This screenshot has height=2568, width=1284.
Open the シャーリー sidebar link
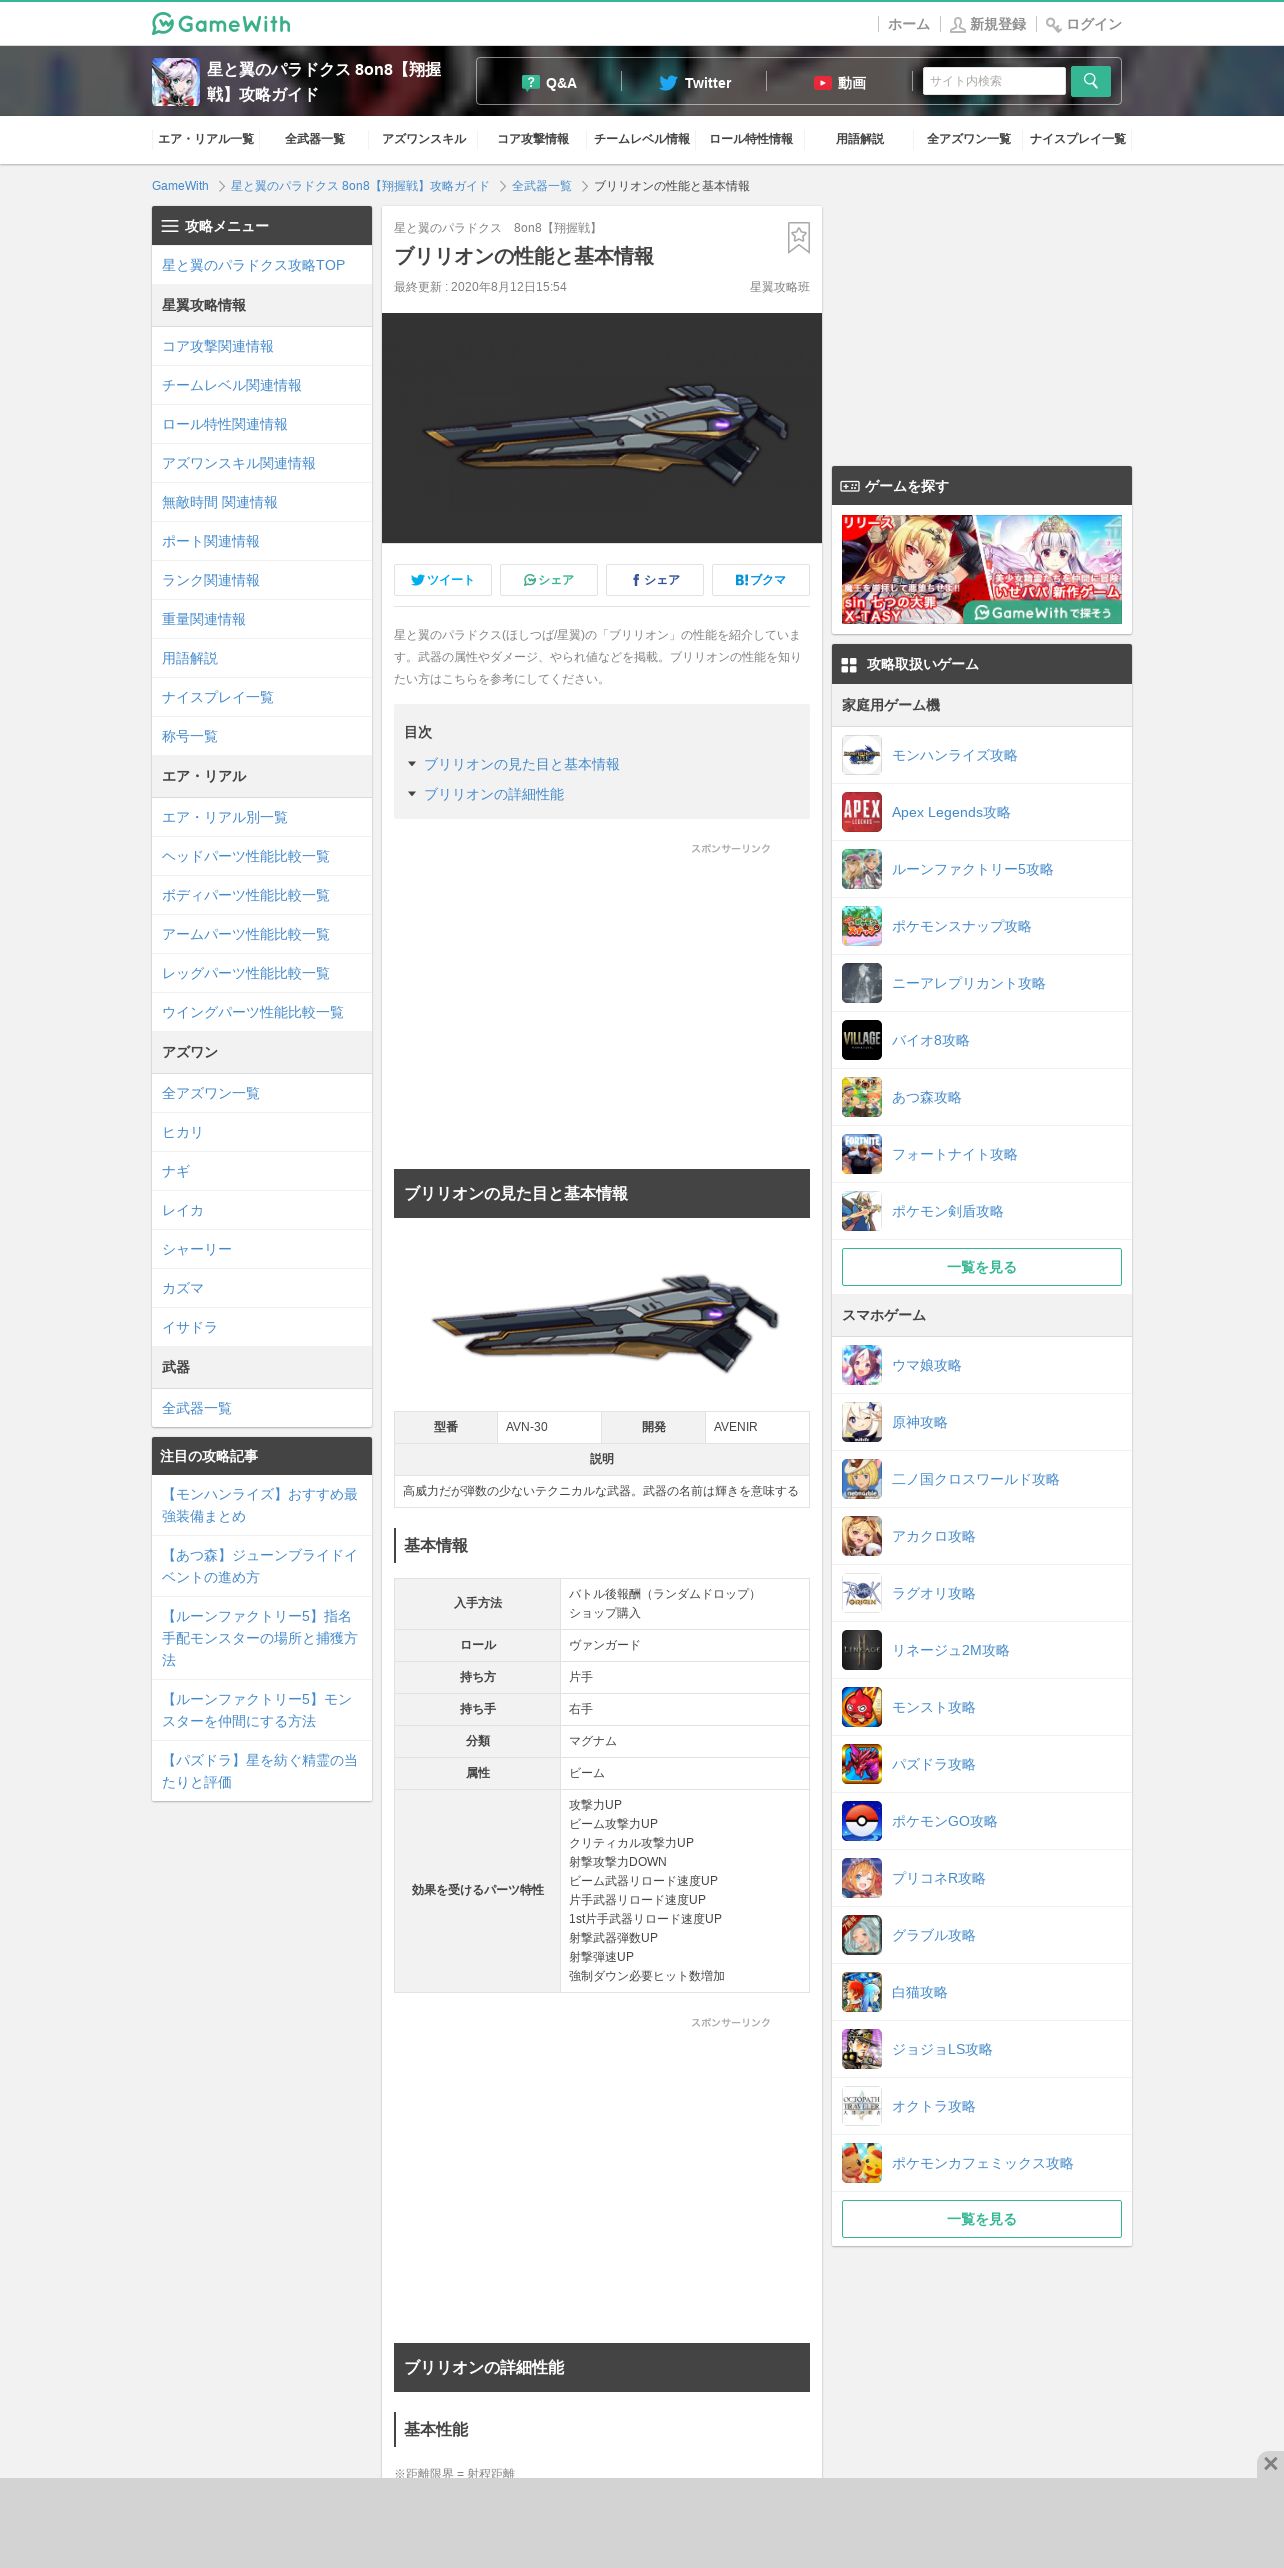tap(197, 1249)
